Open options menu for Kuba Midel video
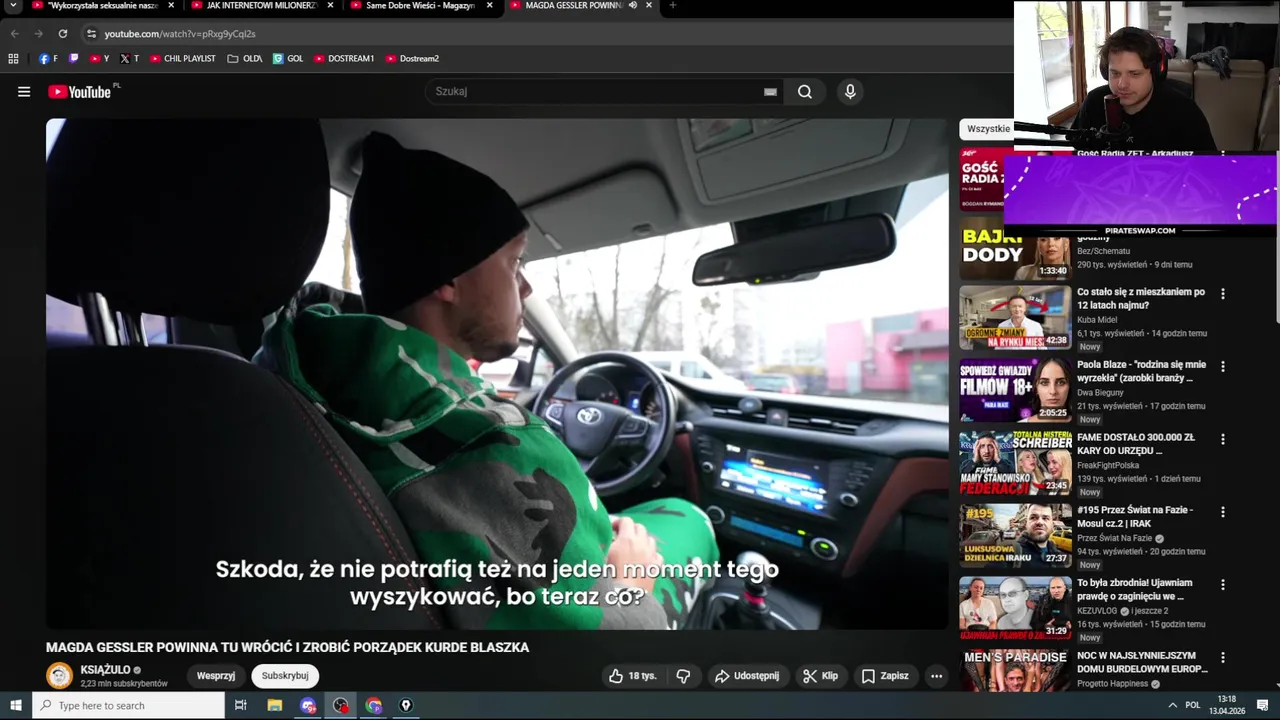Screen dimensions: 1280x720 click(1222, 294)
